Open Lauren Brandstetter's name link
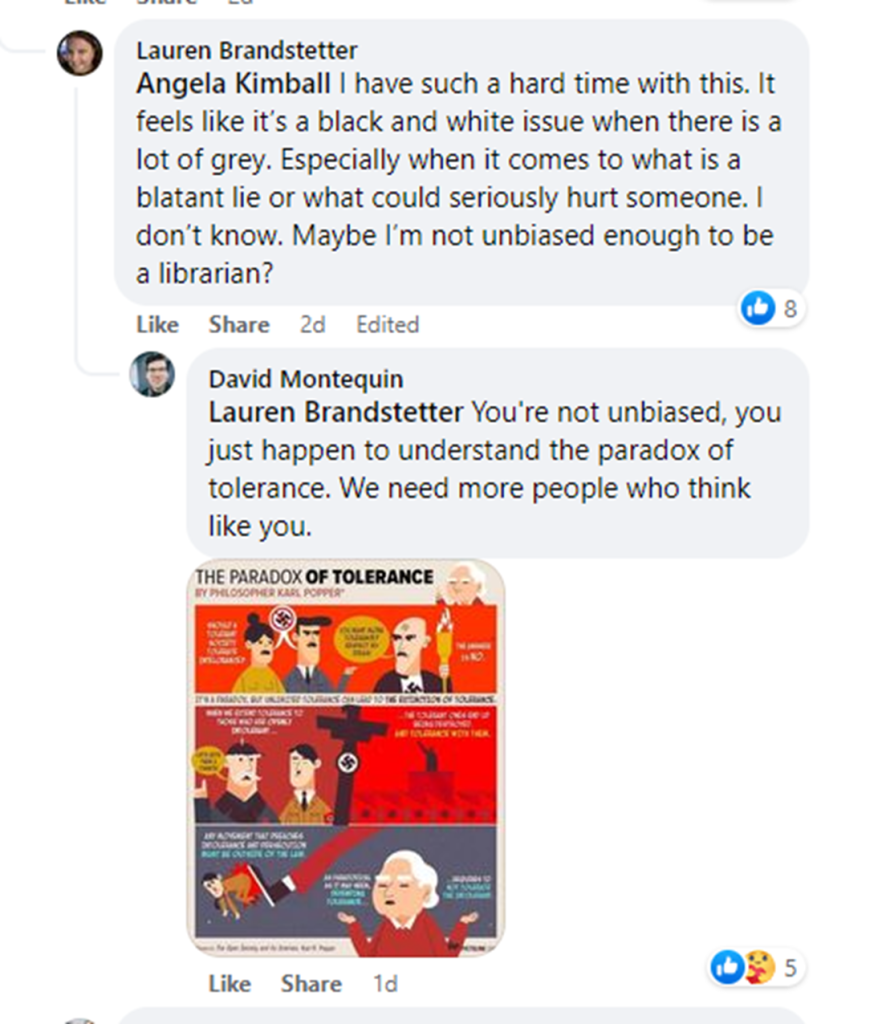The width and height of the screenshot is (878, 1024). 247,50
